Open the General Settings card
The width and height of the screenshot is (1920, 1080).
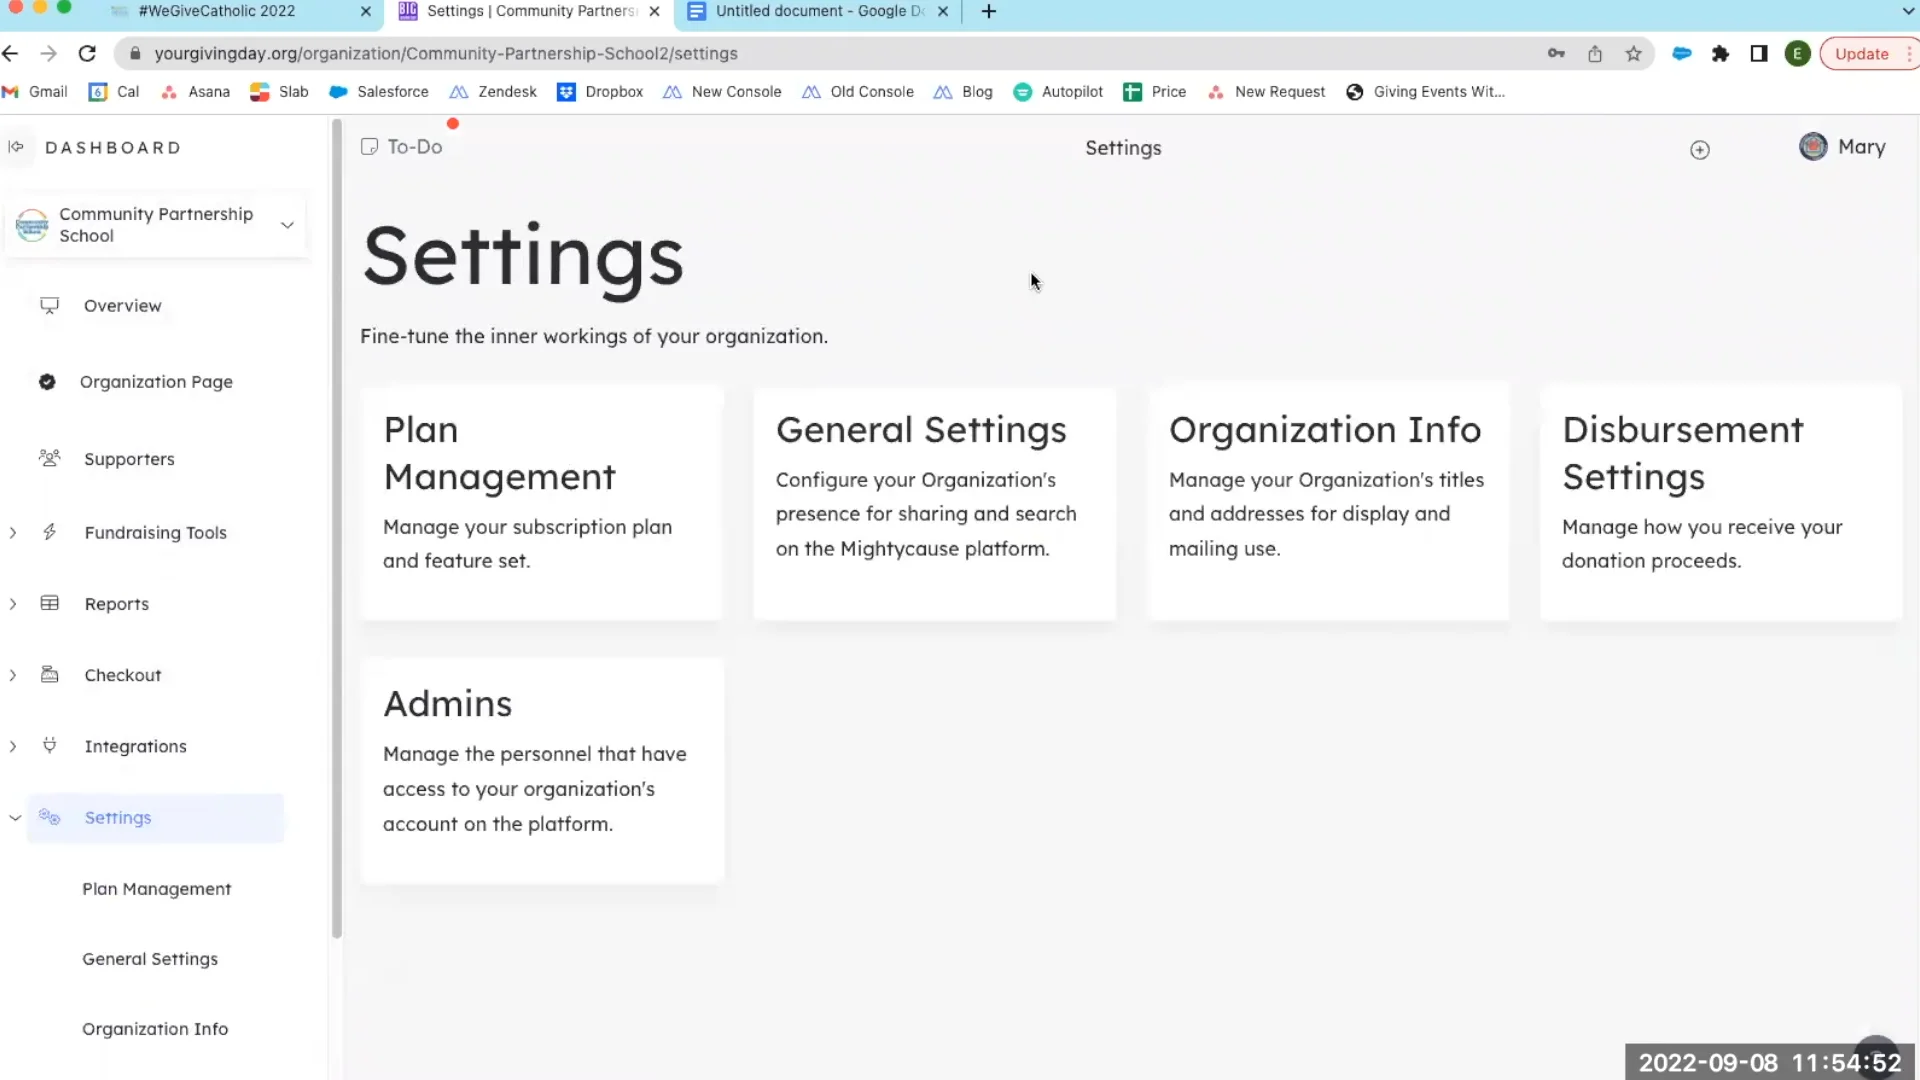pyautogui.click(x=934, y=503)
